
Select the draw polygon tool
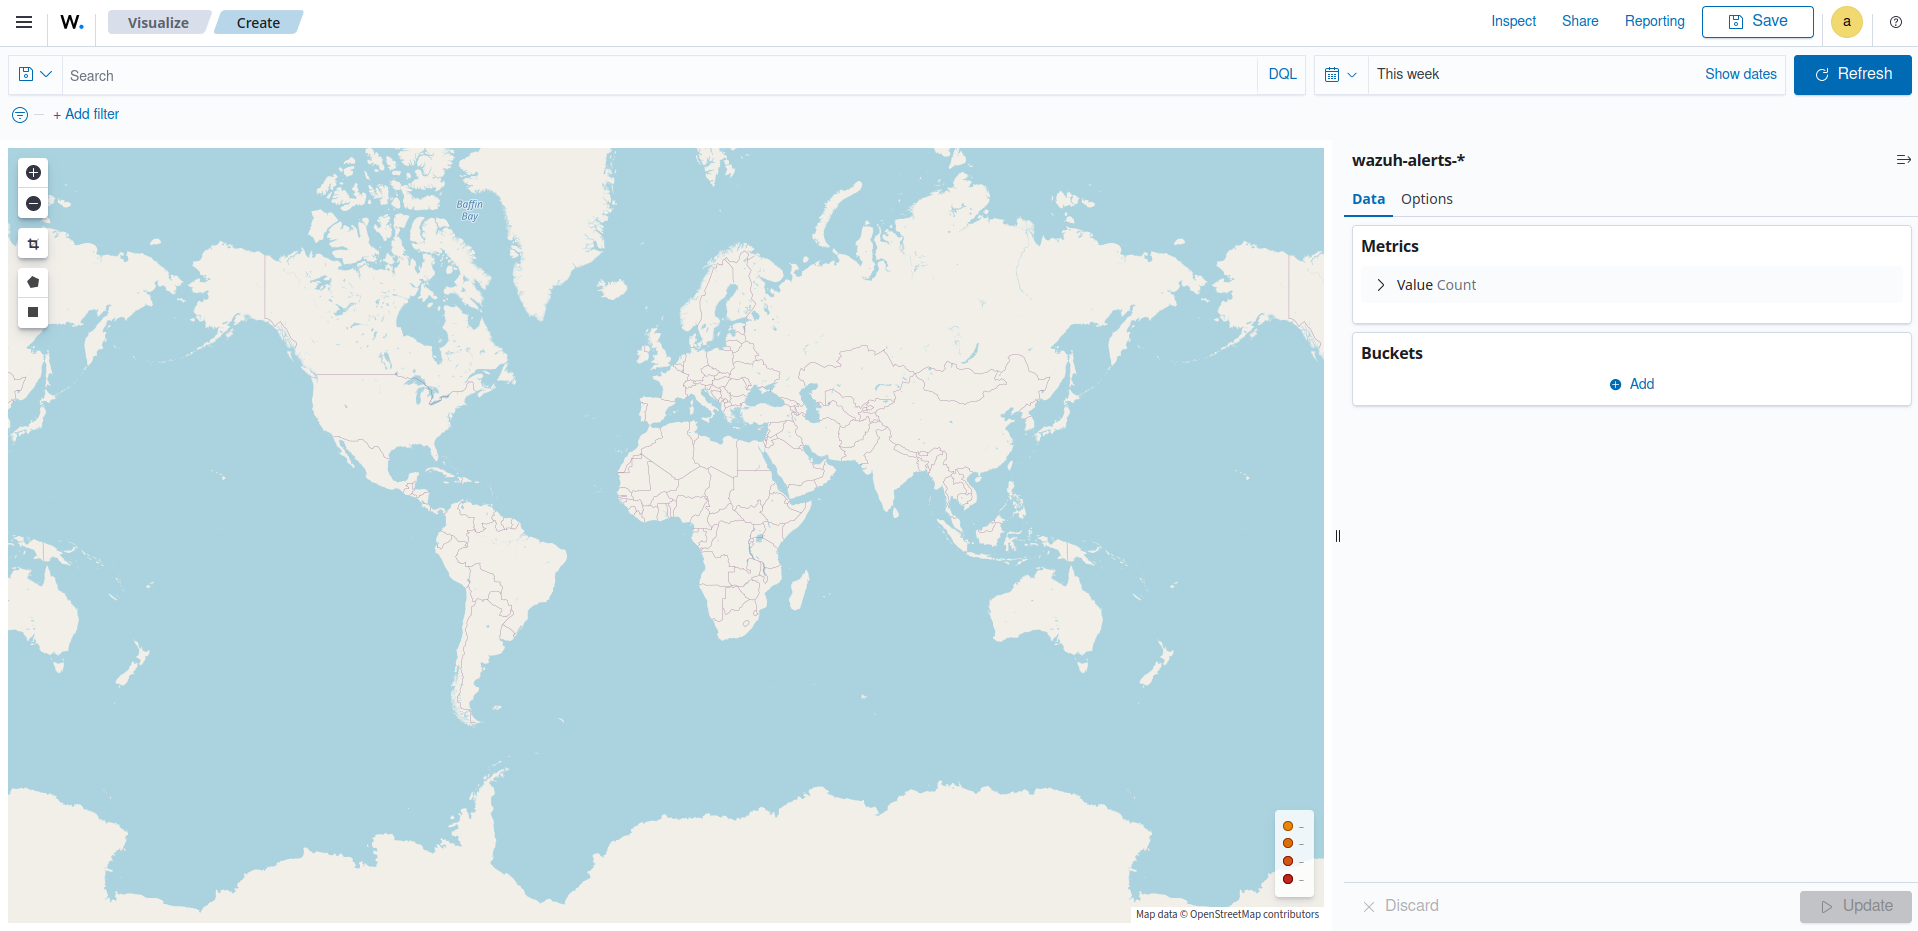pos(33,282)
